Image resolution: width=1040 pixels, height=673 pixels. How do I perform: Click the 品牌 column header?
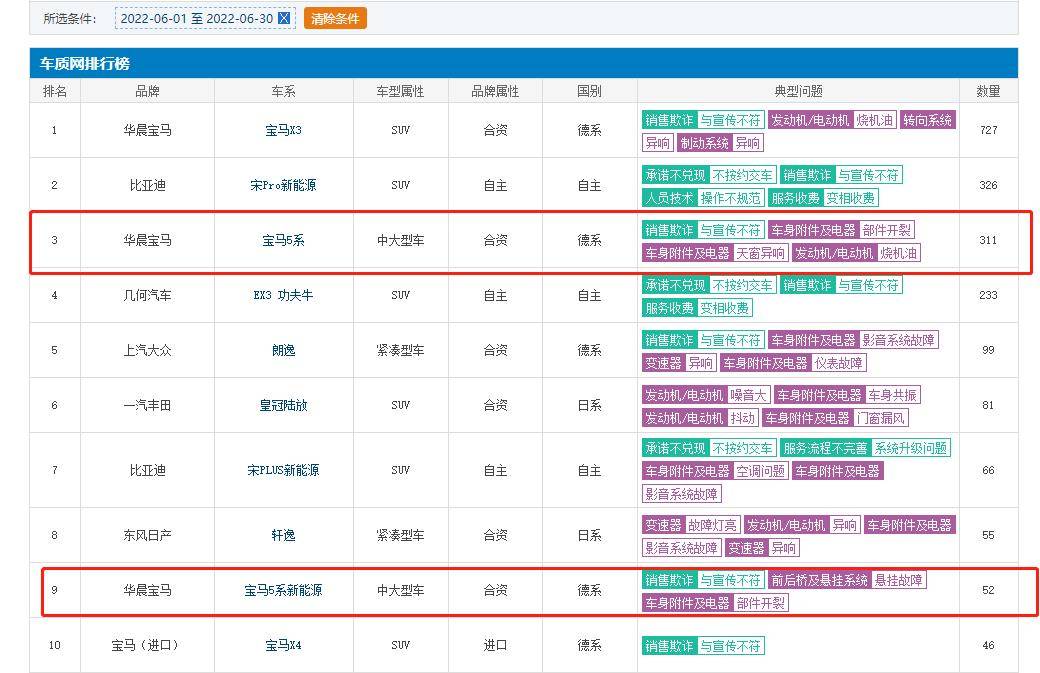147,92
